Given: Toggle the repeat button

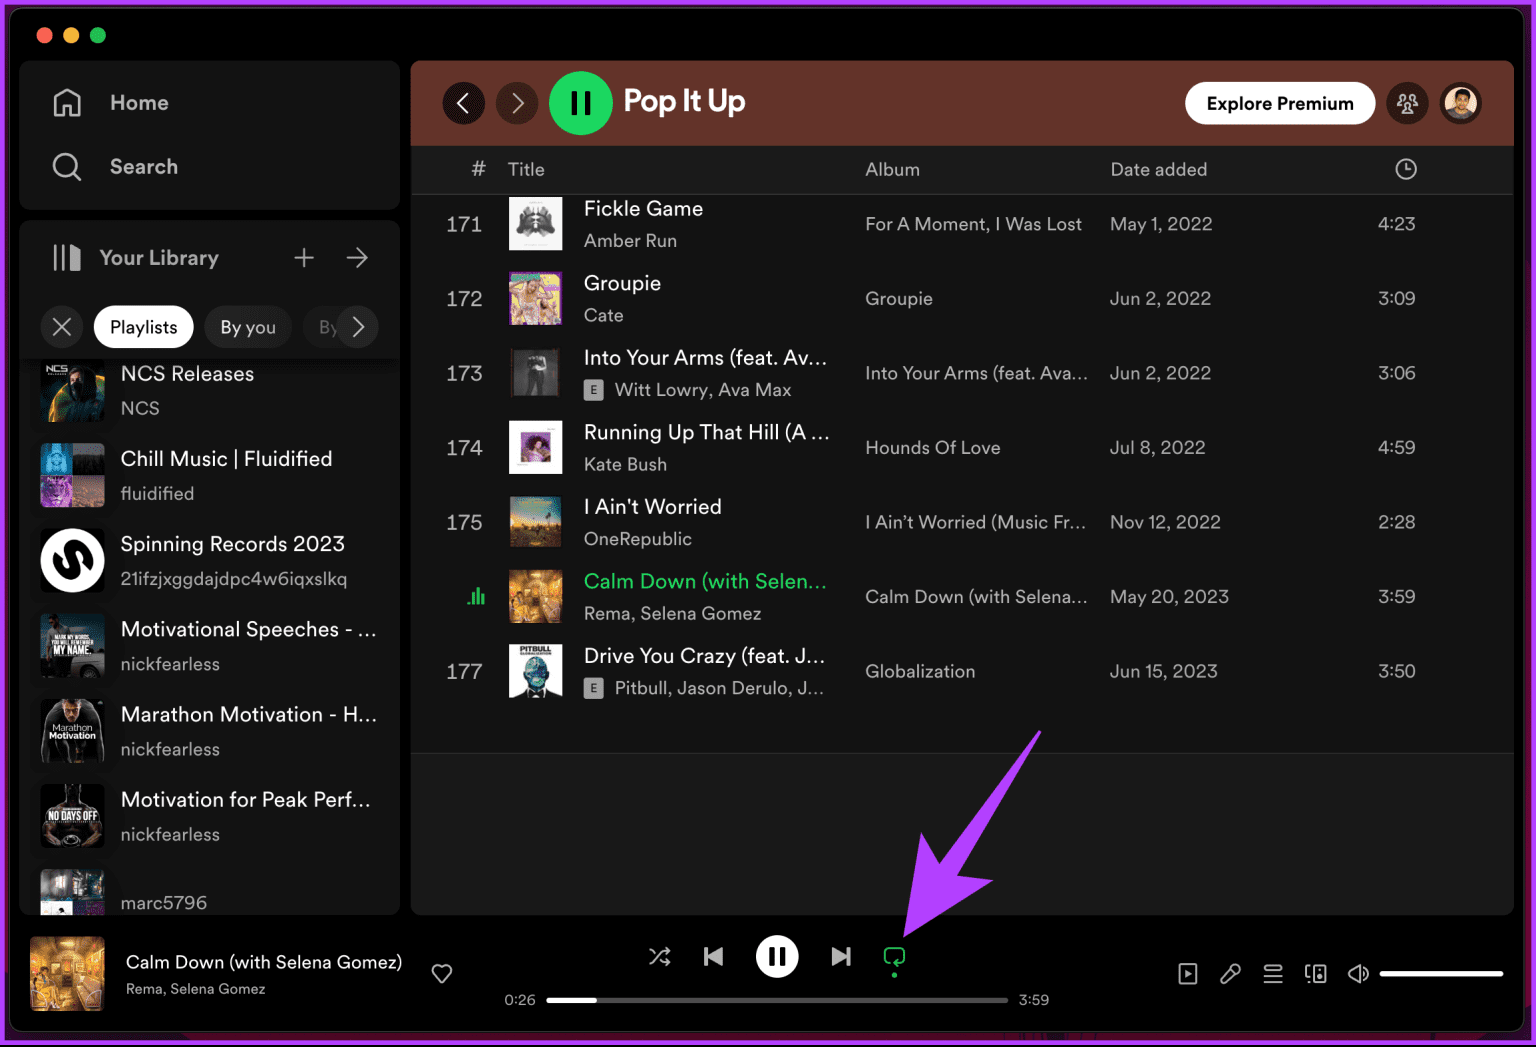Looking at the screenshot, I should coord(894,957).
